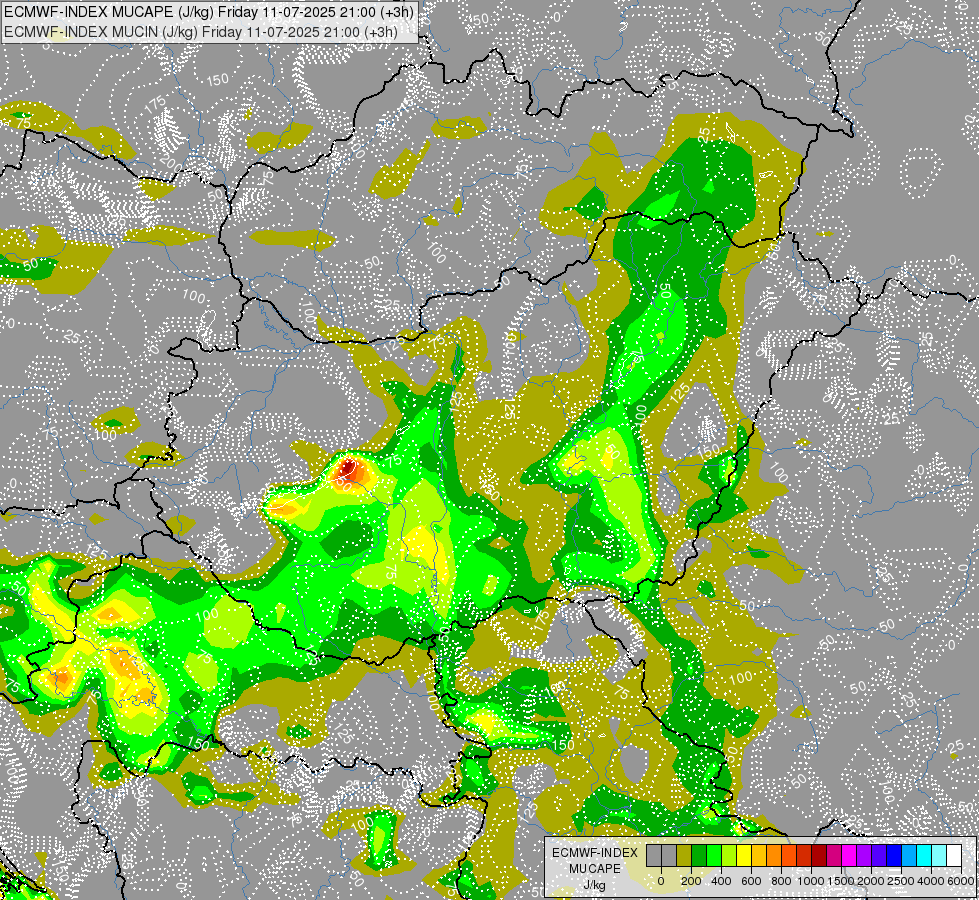
Task: Click the amber legend swatch
Action: 759,856
